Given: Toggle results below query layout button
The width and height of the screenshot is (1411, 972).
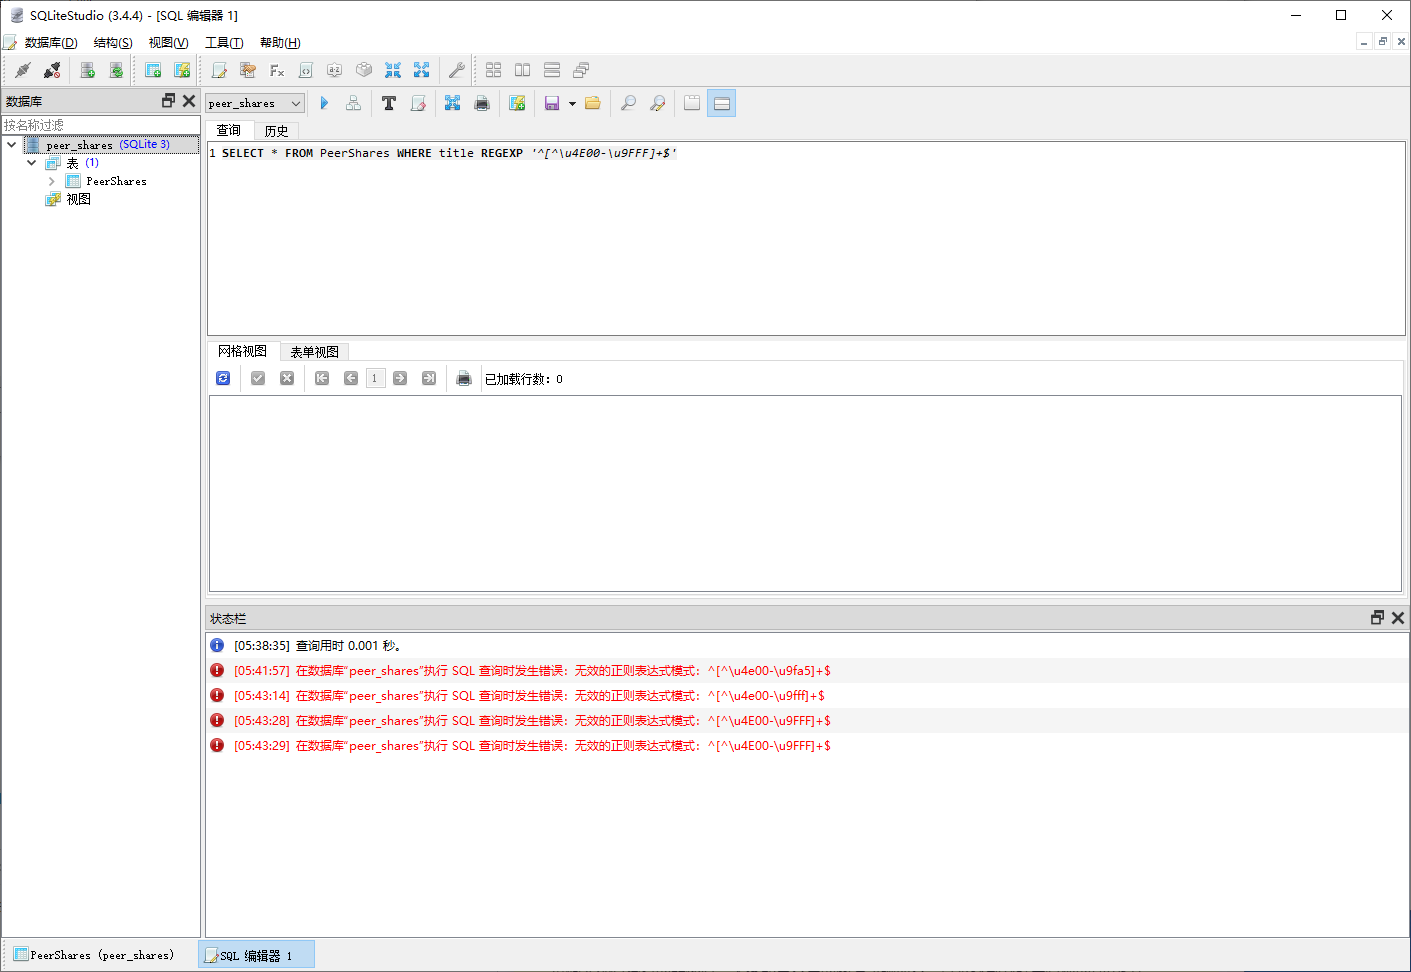Looking at the screenshot, I should [x=721, y=103].
